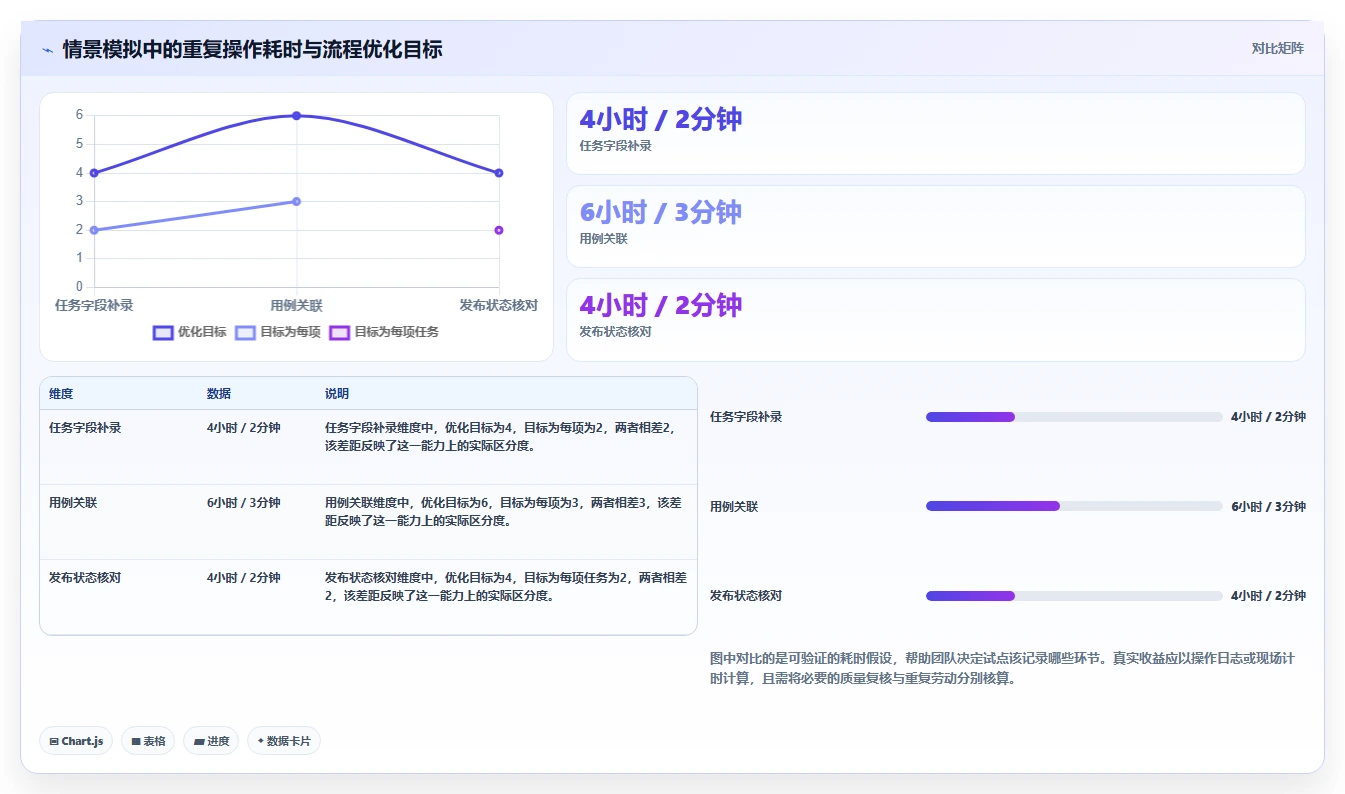Viewport: 1345px width, 794px height.
Task: Click the page title 情景模拟中的重复操作耗时与流程优化目标
Action: [x=252, y=49]
